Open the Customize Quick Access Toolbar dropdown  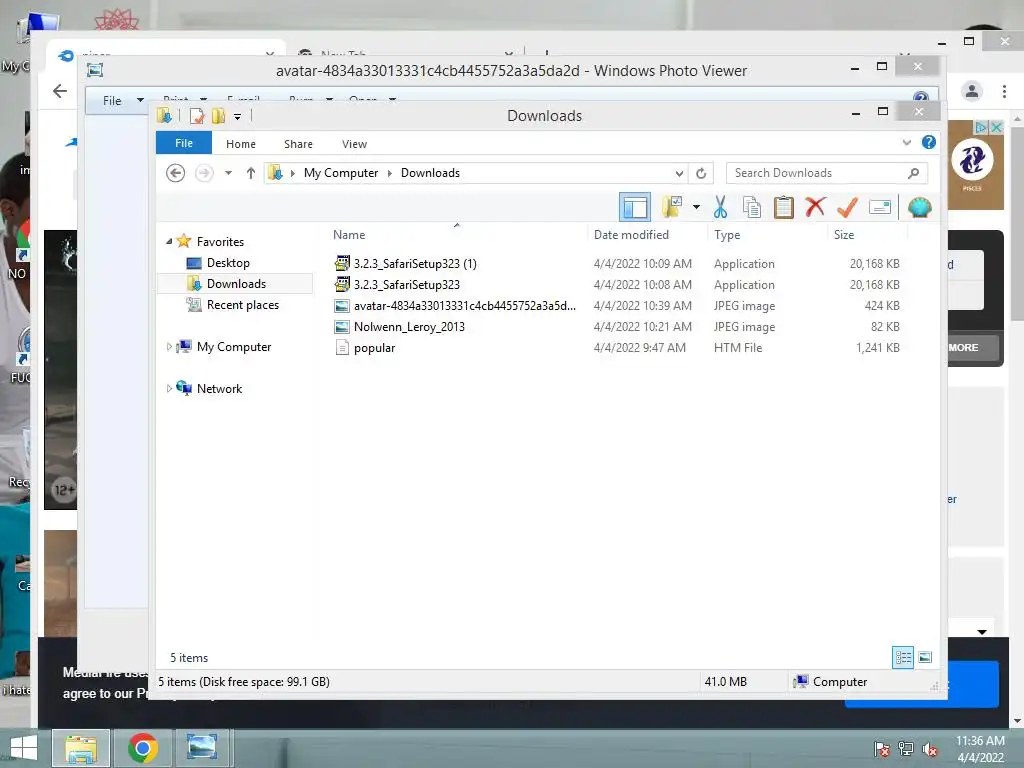click(x=238, y=117)
